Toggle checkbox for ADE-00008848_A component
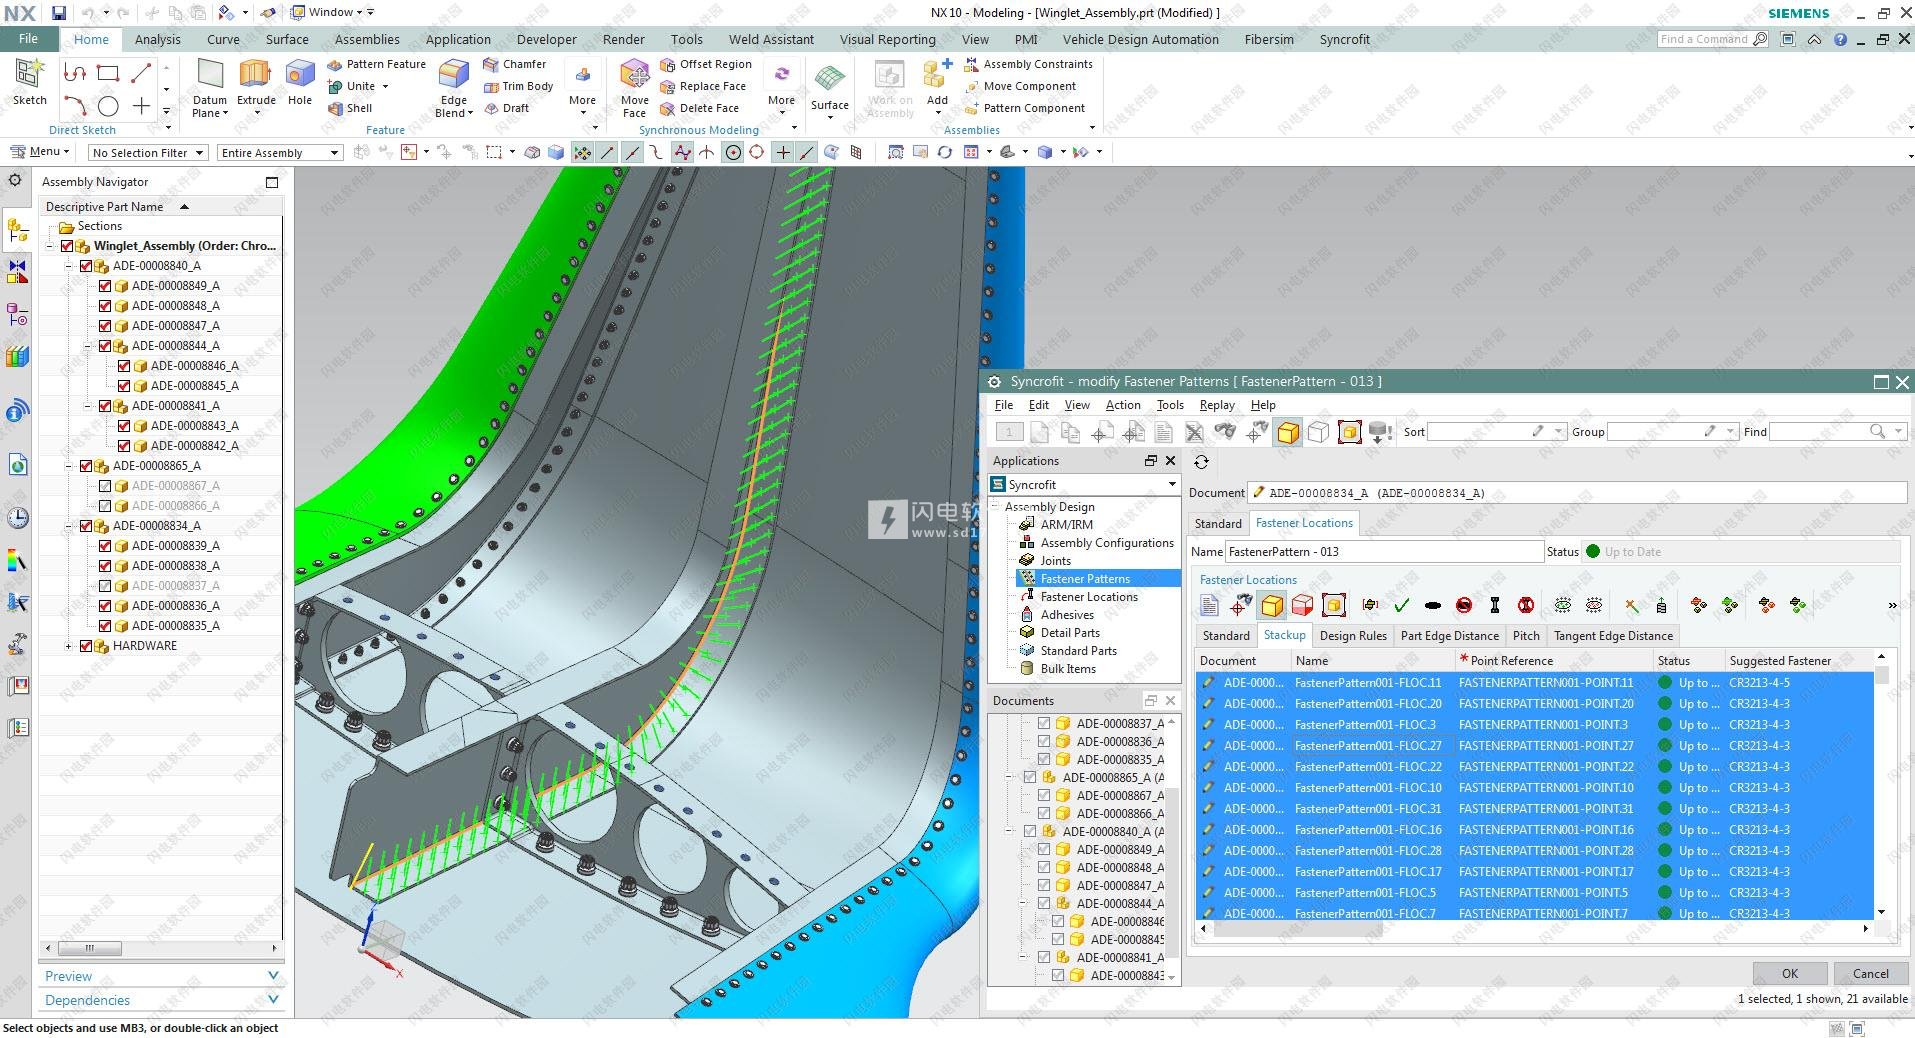Screen dimensions: 1915x1038 coord(105,306)
